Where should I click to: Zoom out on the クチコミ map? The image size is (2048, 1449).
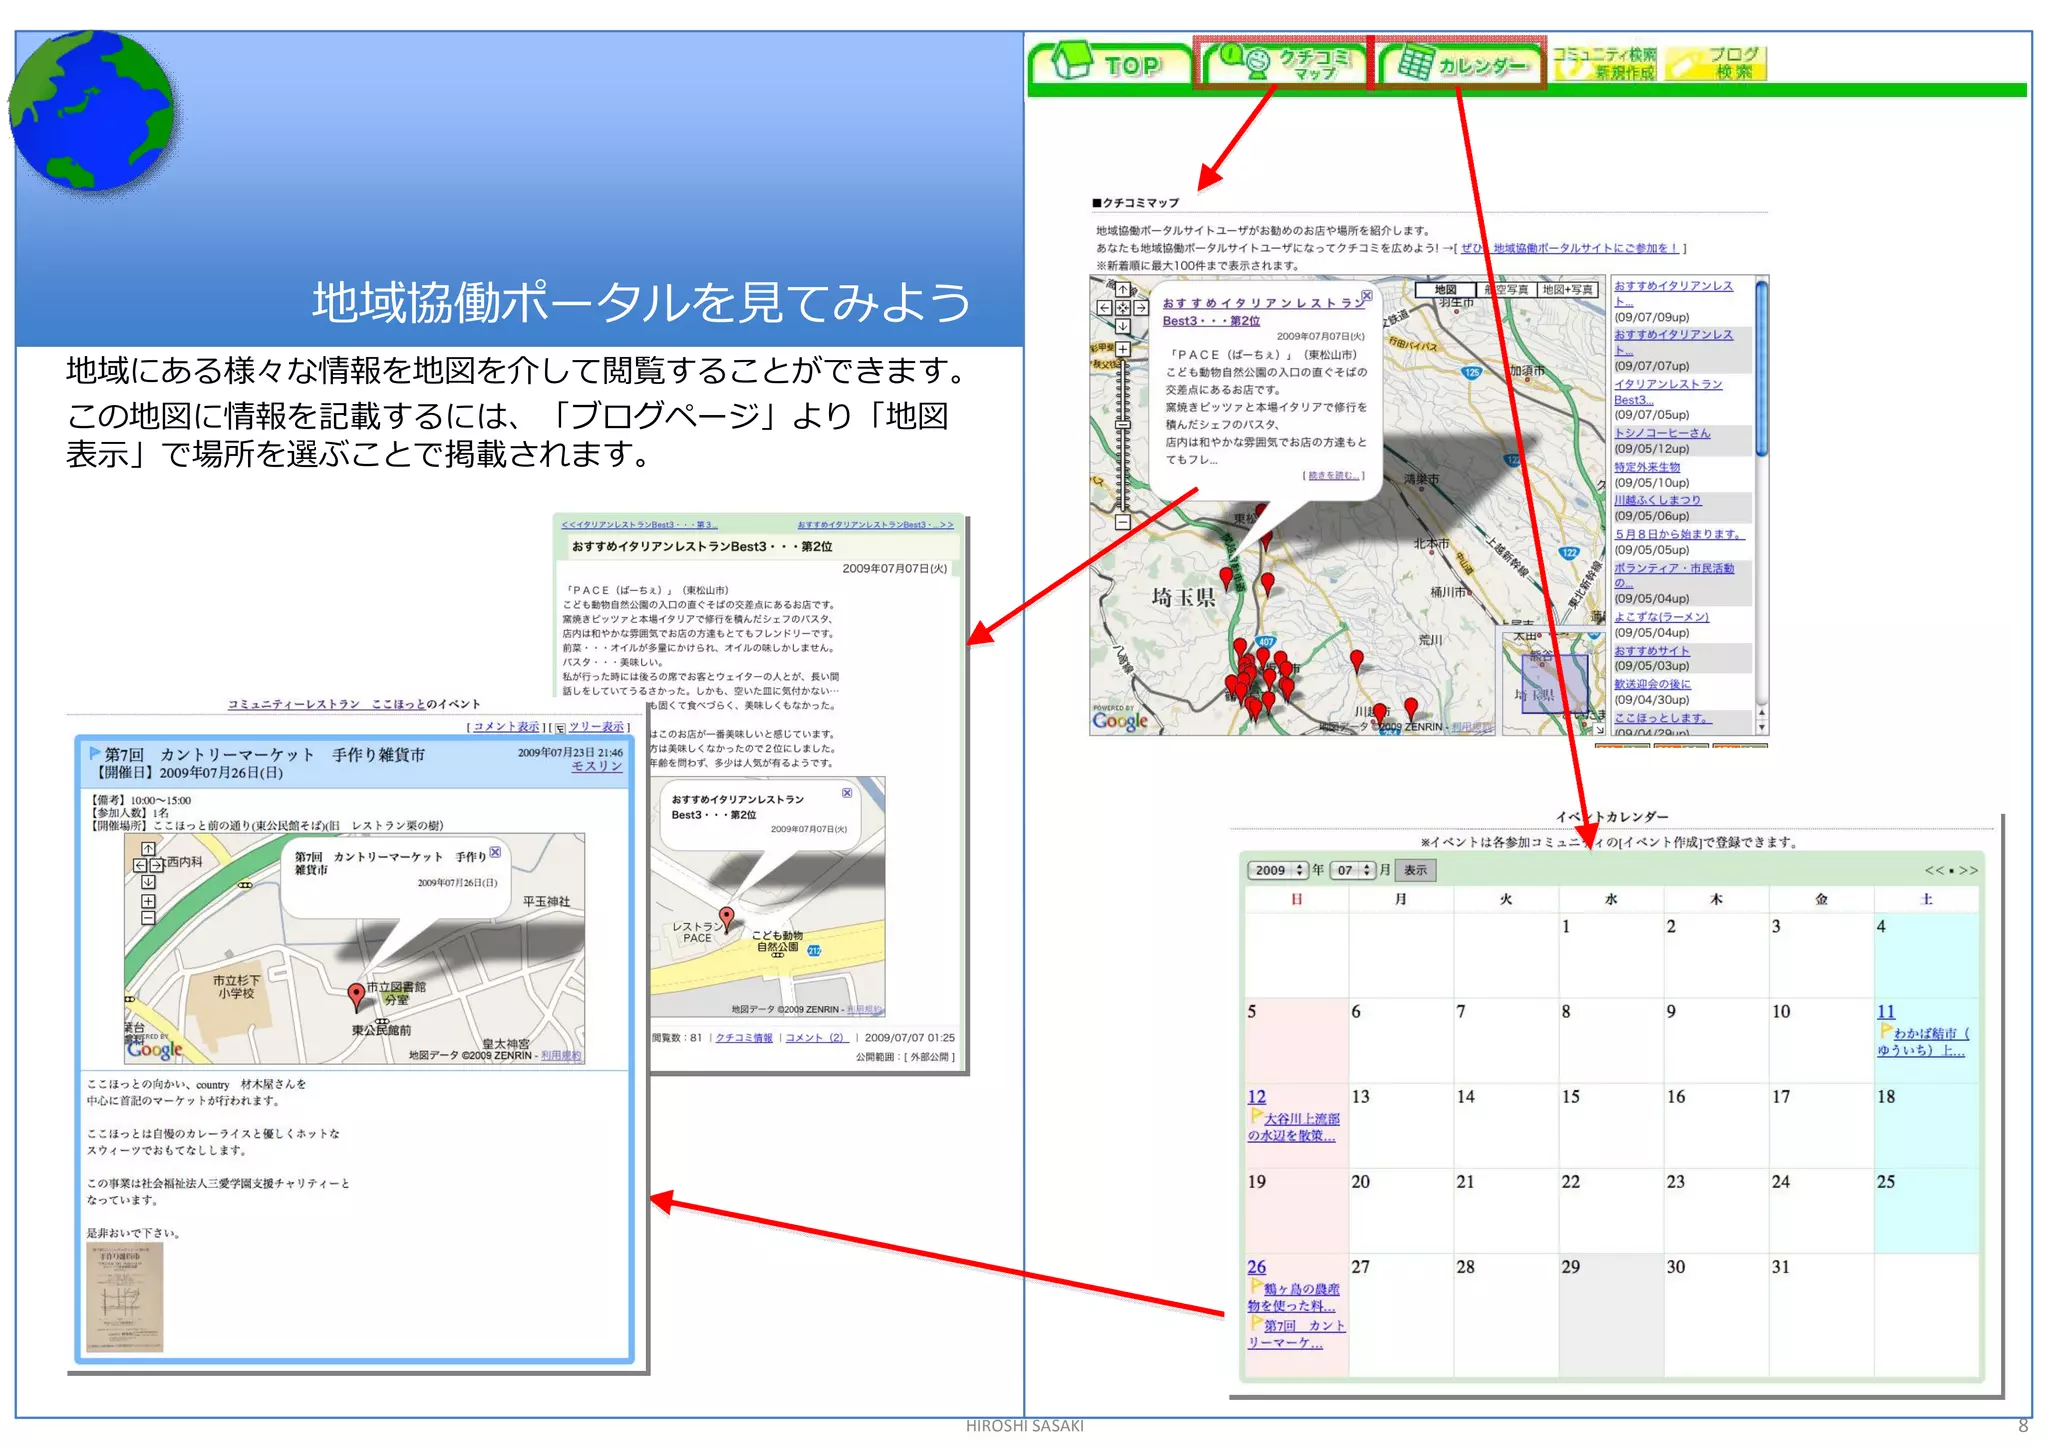[1122, 522]
